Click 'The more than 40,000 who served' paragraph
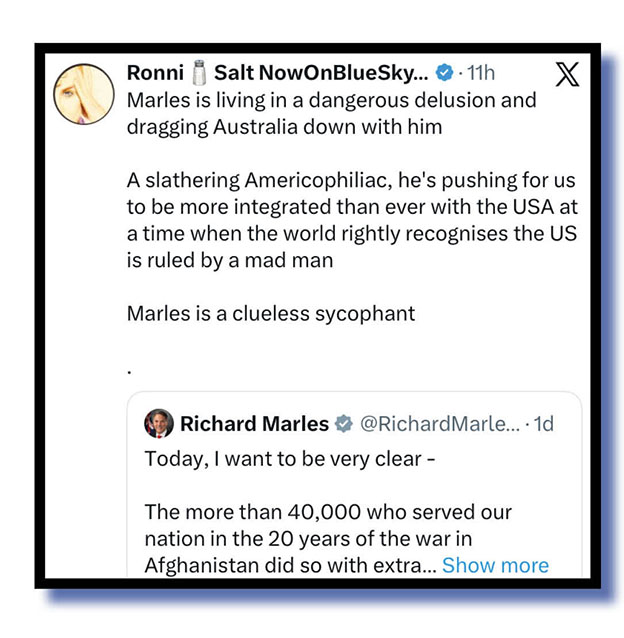 pyautogui.click(x=328, y=525)
